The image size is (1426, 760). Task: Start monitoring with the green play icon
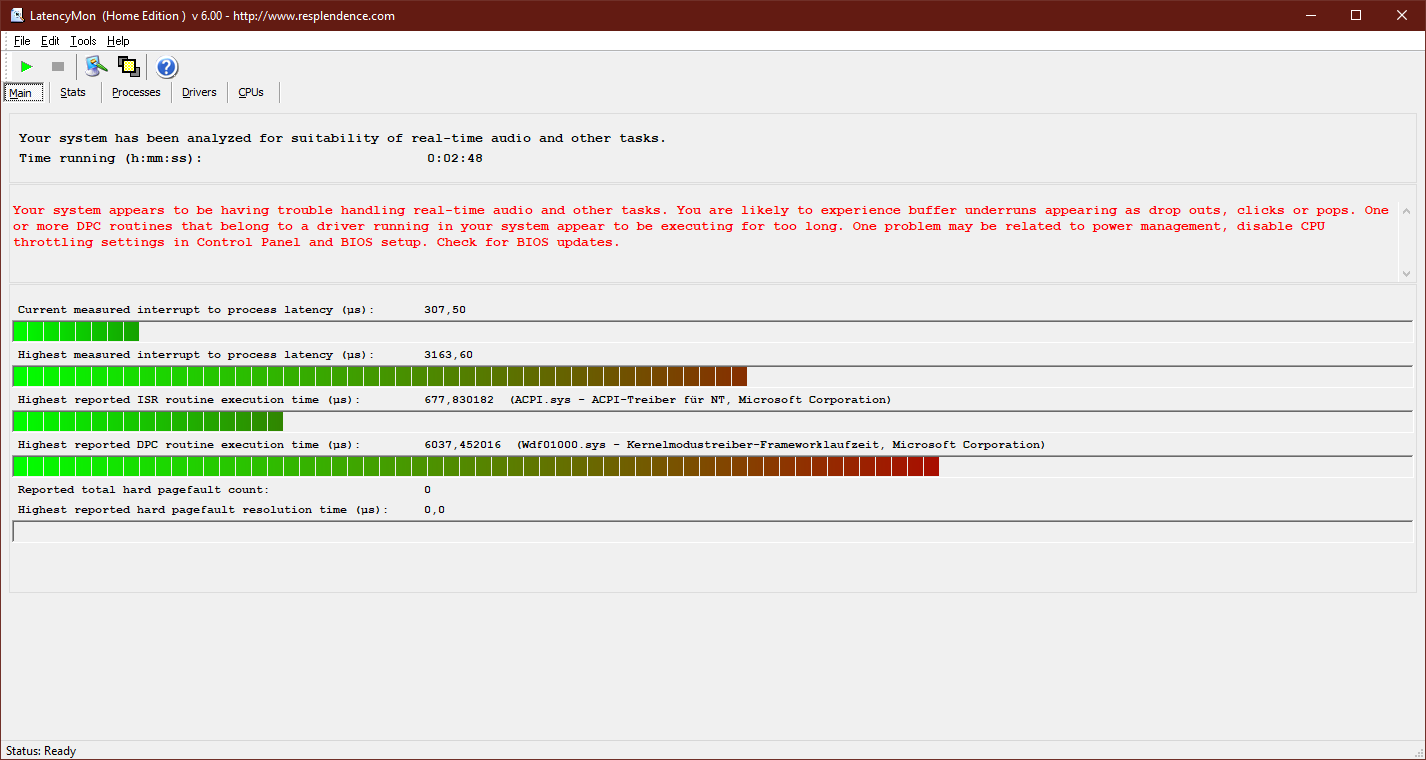click(27, 67)
